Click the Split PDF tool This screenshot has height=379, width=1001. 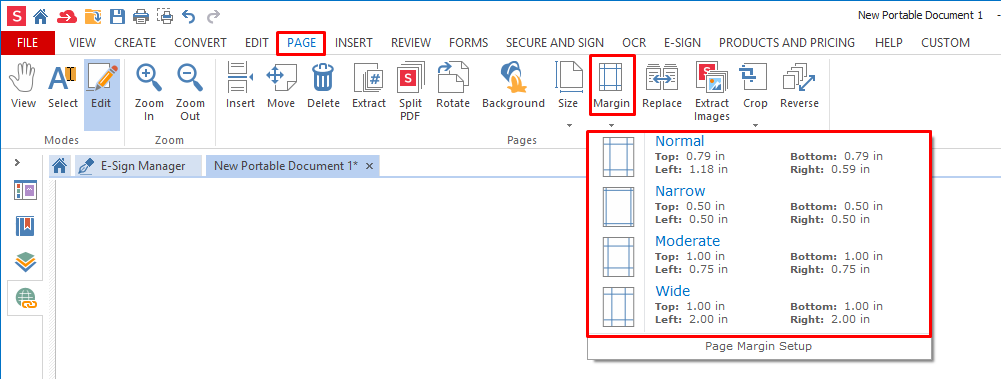pyautogui.click(x=410, y=92)
